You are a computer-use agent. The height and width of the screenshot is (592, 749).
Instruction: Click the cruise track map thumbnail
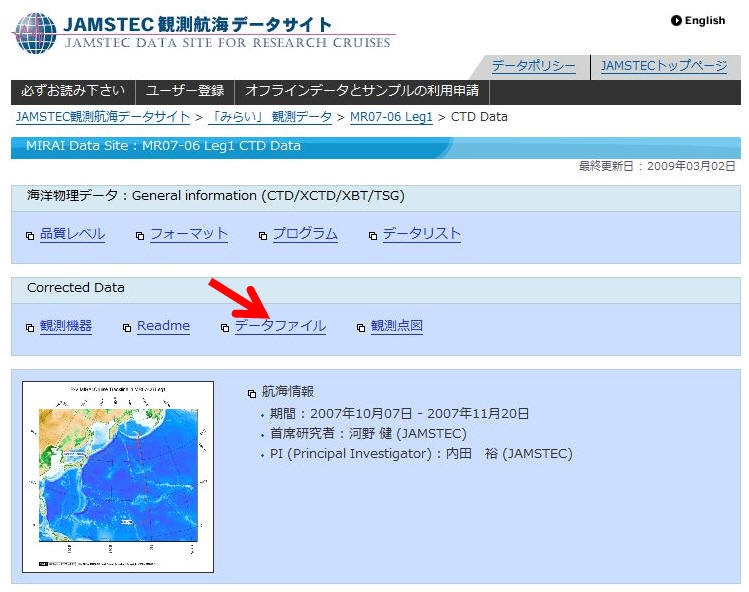coord(118,476)
